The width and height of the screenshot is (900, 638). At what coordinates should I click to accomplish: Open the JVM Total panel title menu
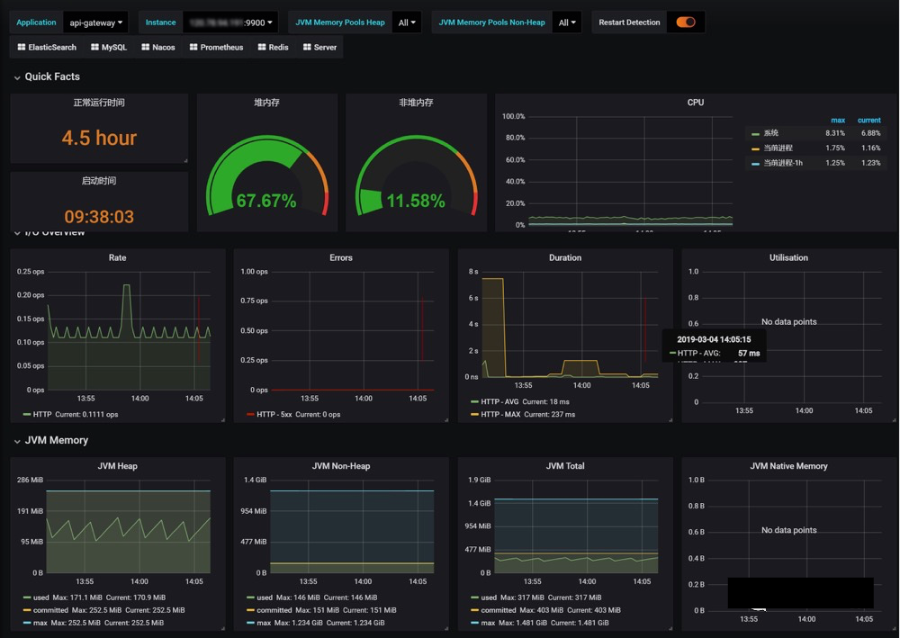[x=565, y=466]
